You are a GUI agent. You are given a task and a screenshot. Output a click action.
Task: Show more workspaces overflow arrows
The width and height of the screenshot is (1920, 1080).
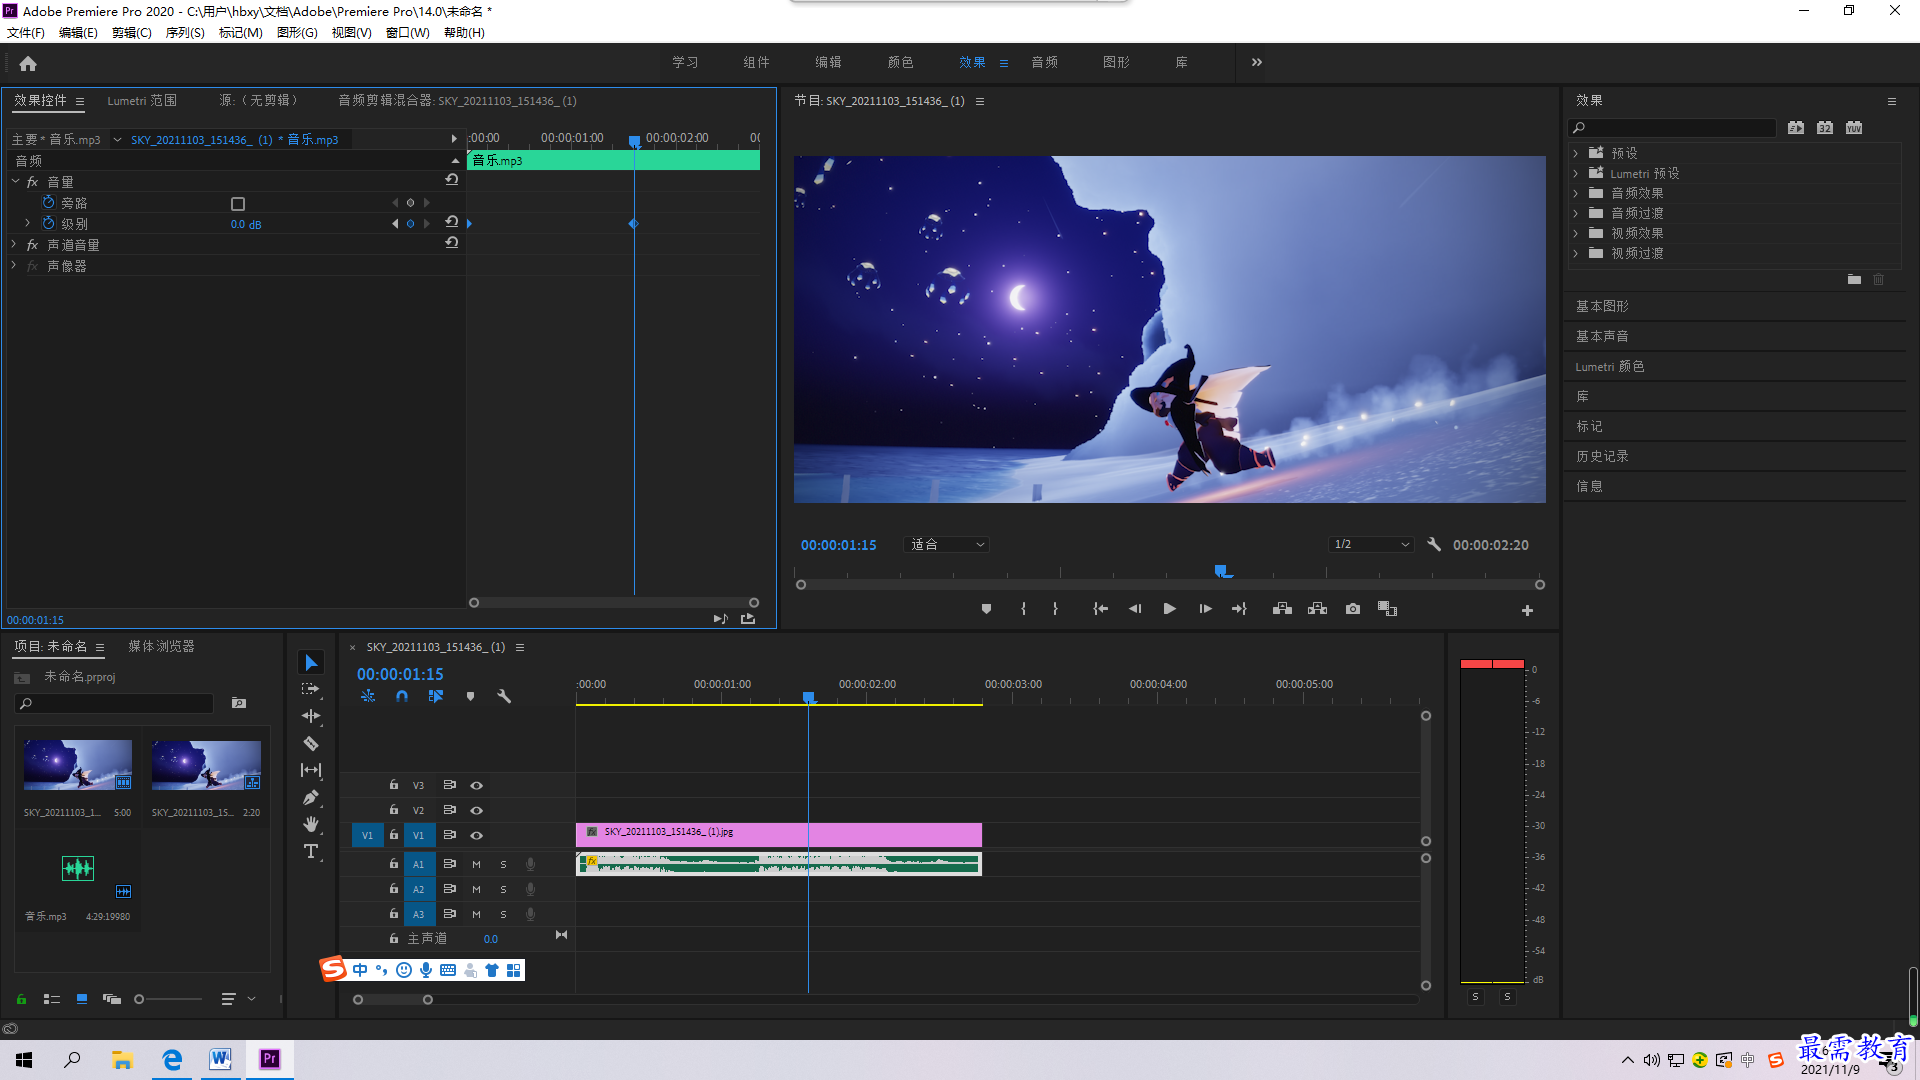point(1256,62)
